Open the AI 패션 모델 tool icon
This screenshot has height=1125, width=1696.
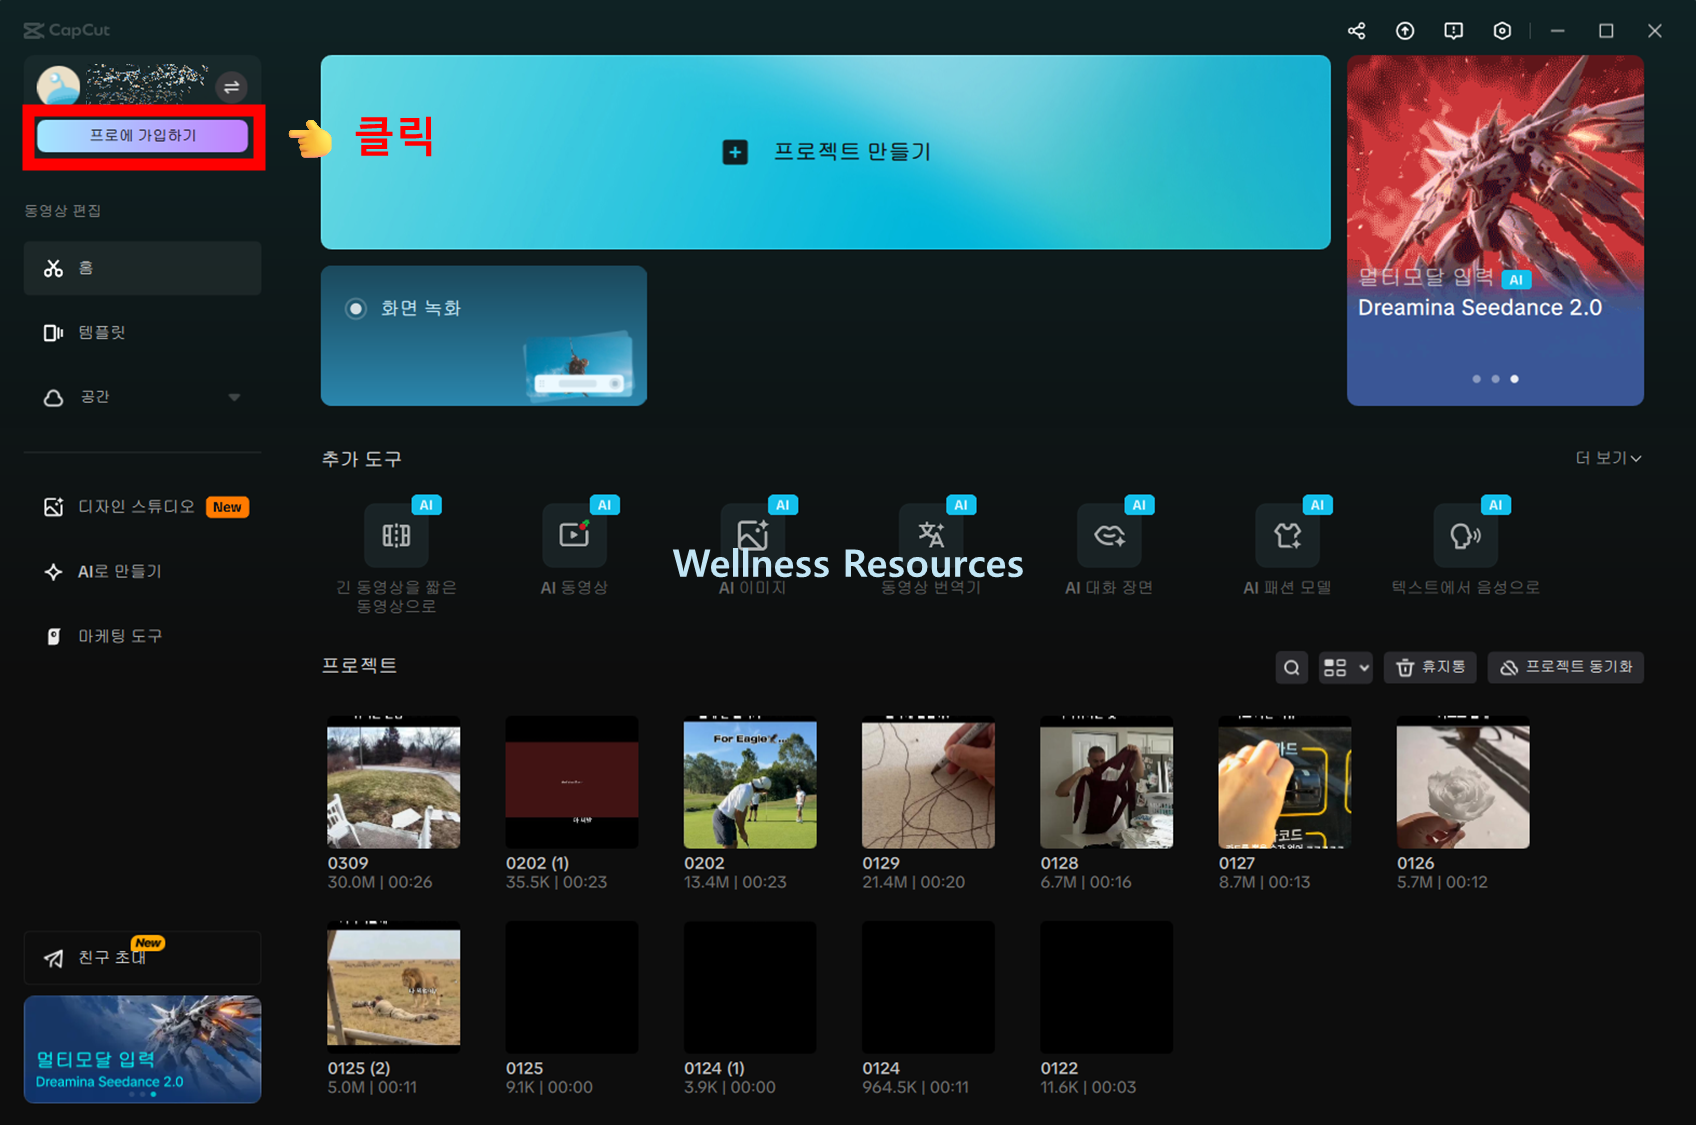pos(1288,536)
